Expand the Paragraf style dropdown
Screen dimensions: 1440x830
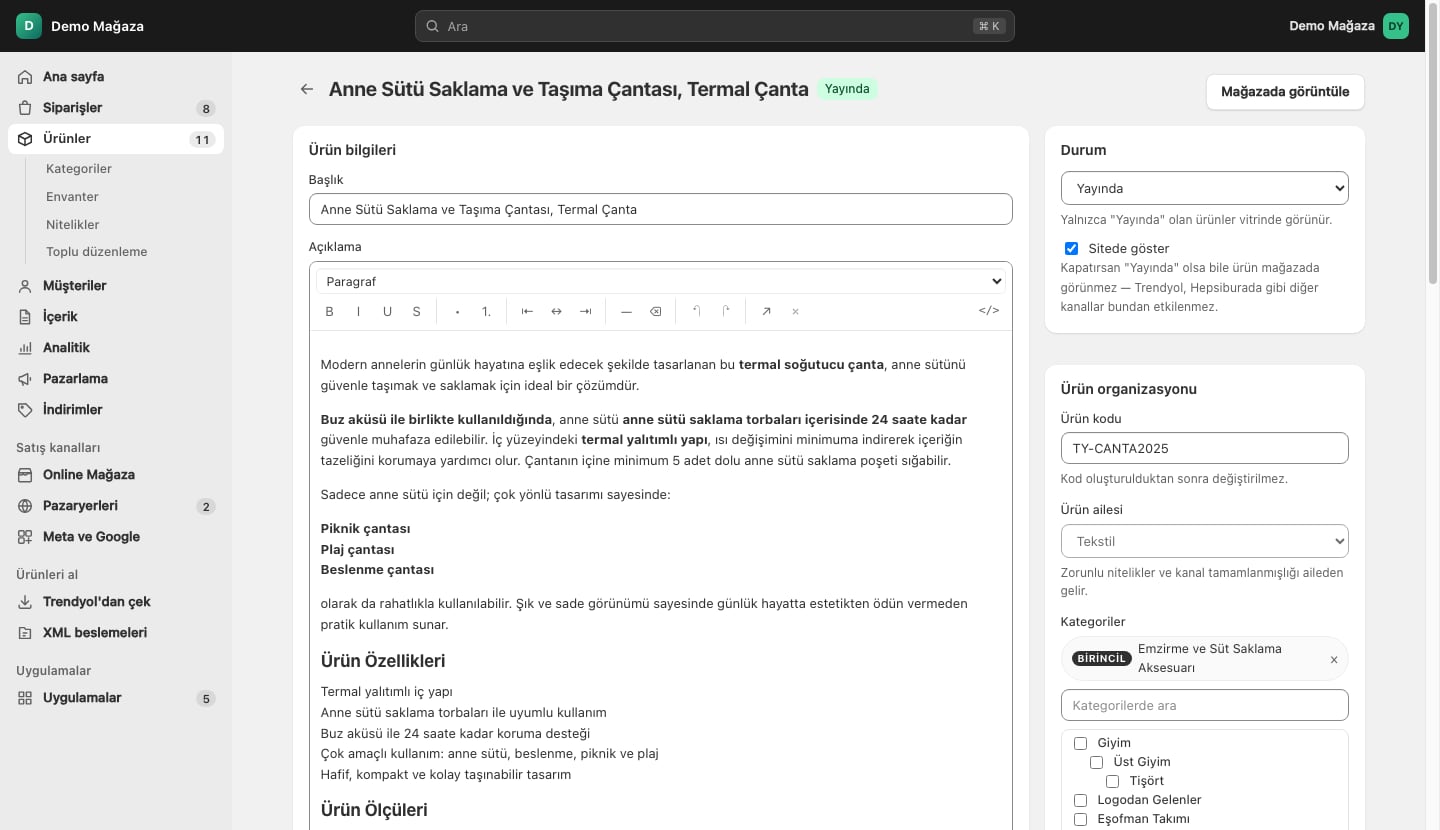[660, 282]
